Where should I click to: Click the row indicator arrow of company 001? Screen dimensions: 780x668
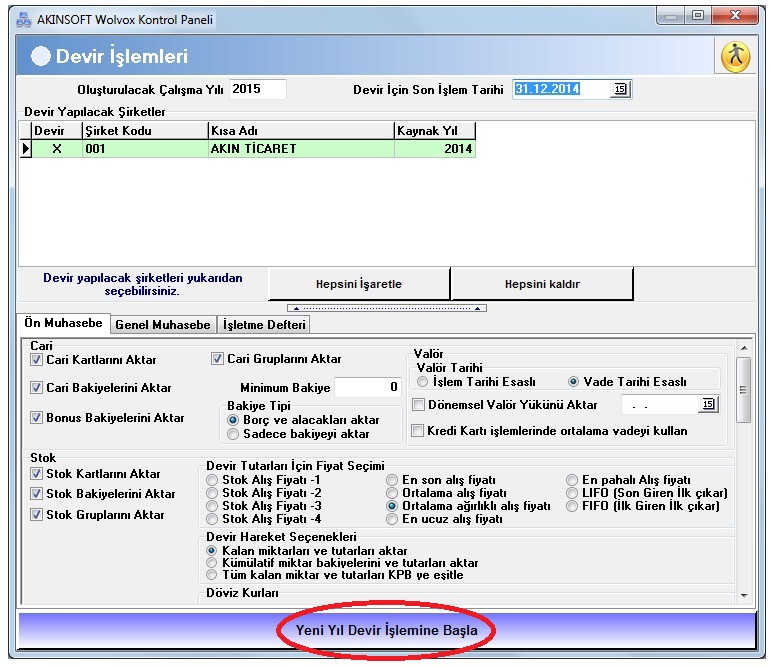tap(26, 149)
